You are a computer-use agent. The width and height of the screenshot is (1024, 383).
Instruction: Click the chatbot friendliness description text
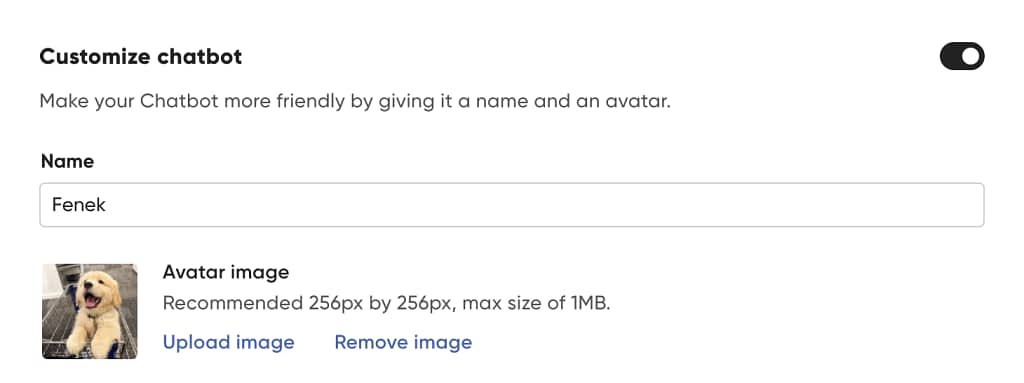(x=355, y=101)
